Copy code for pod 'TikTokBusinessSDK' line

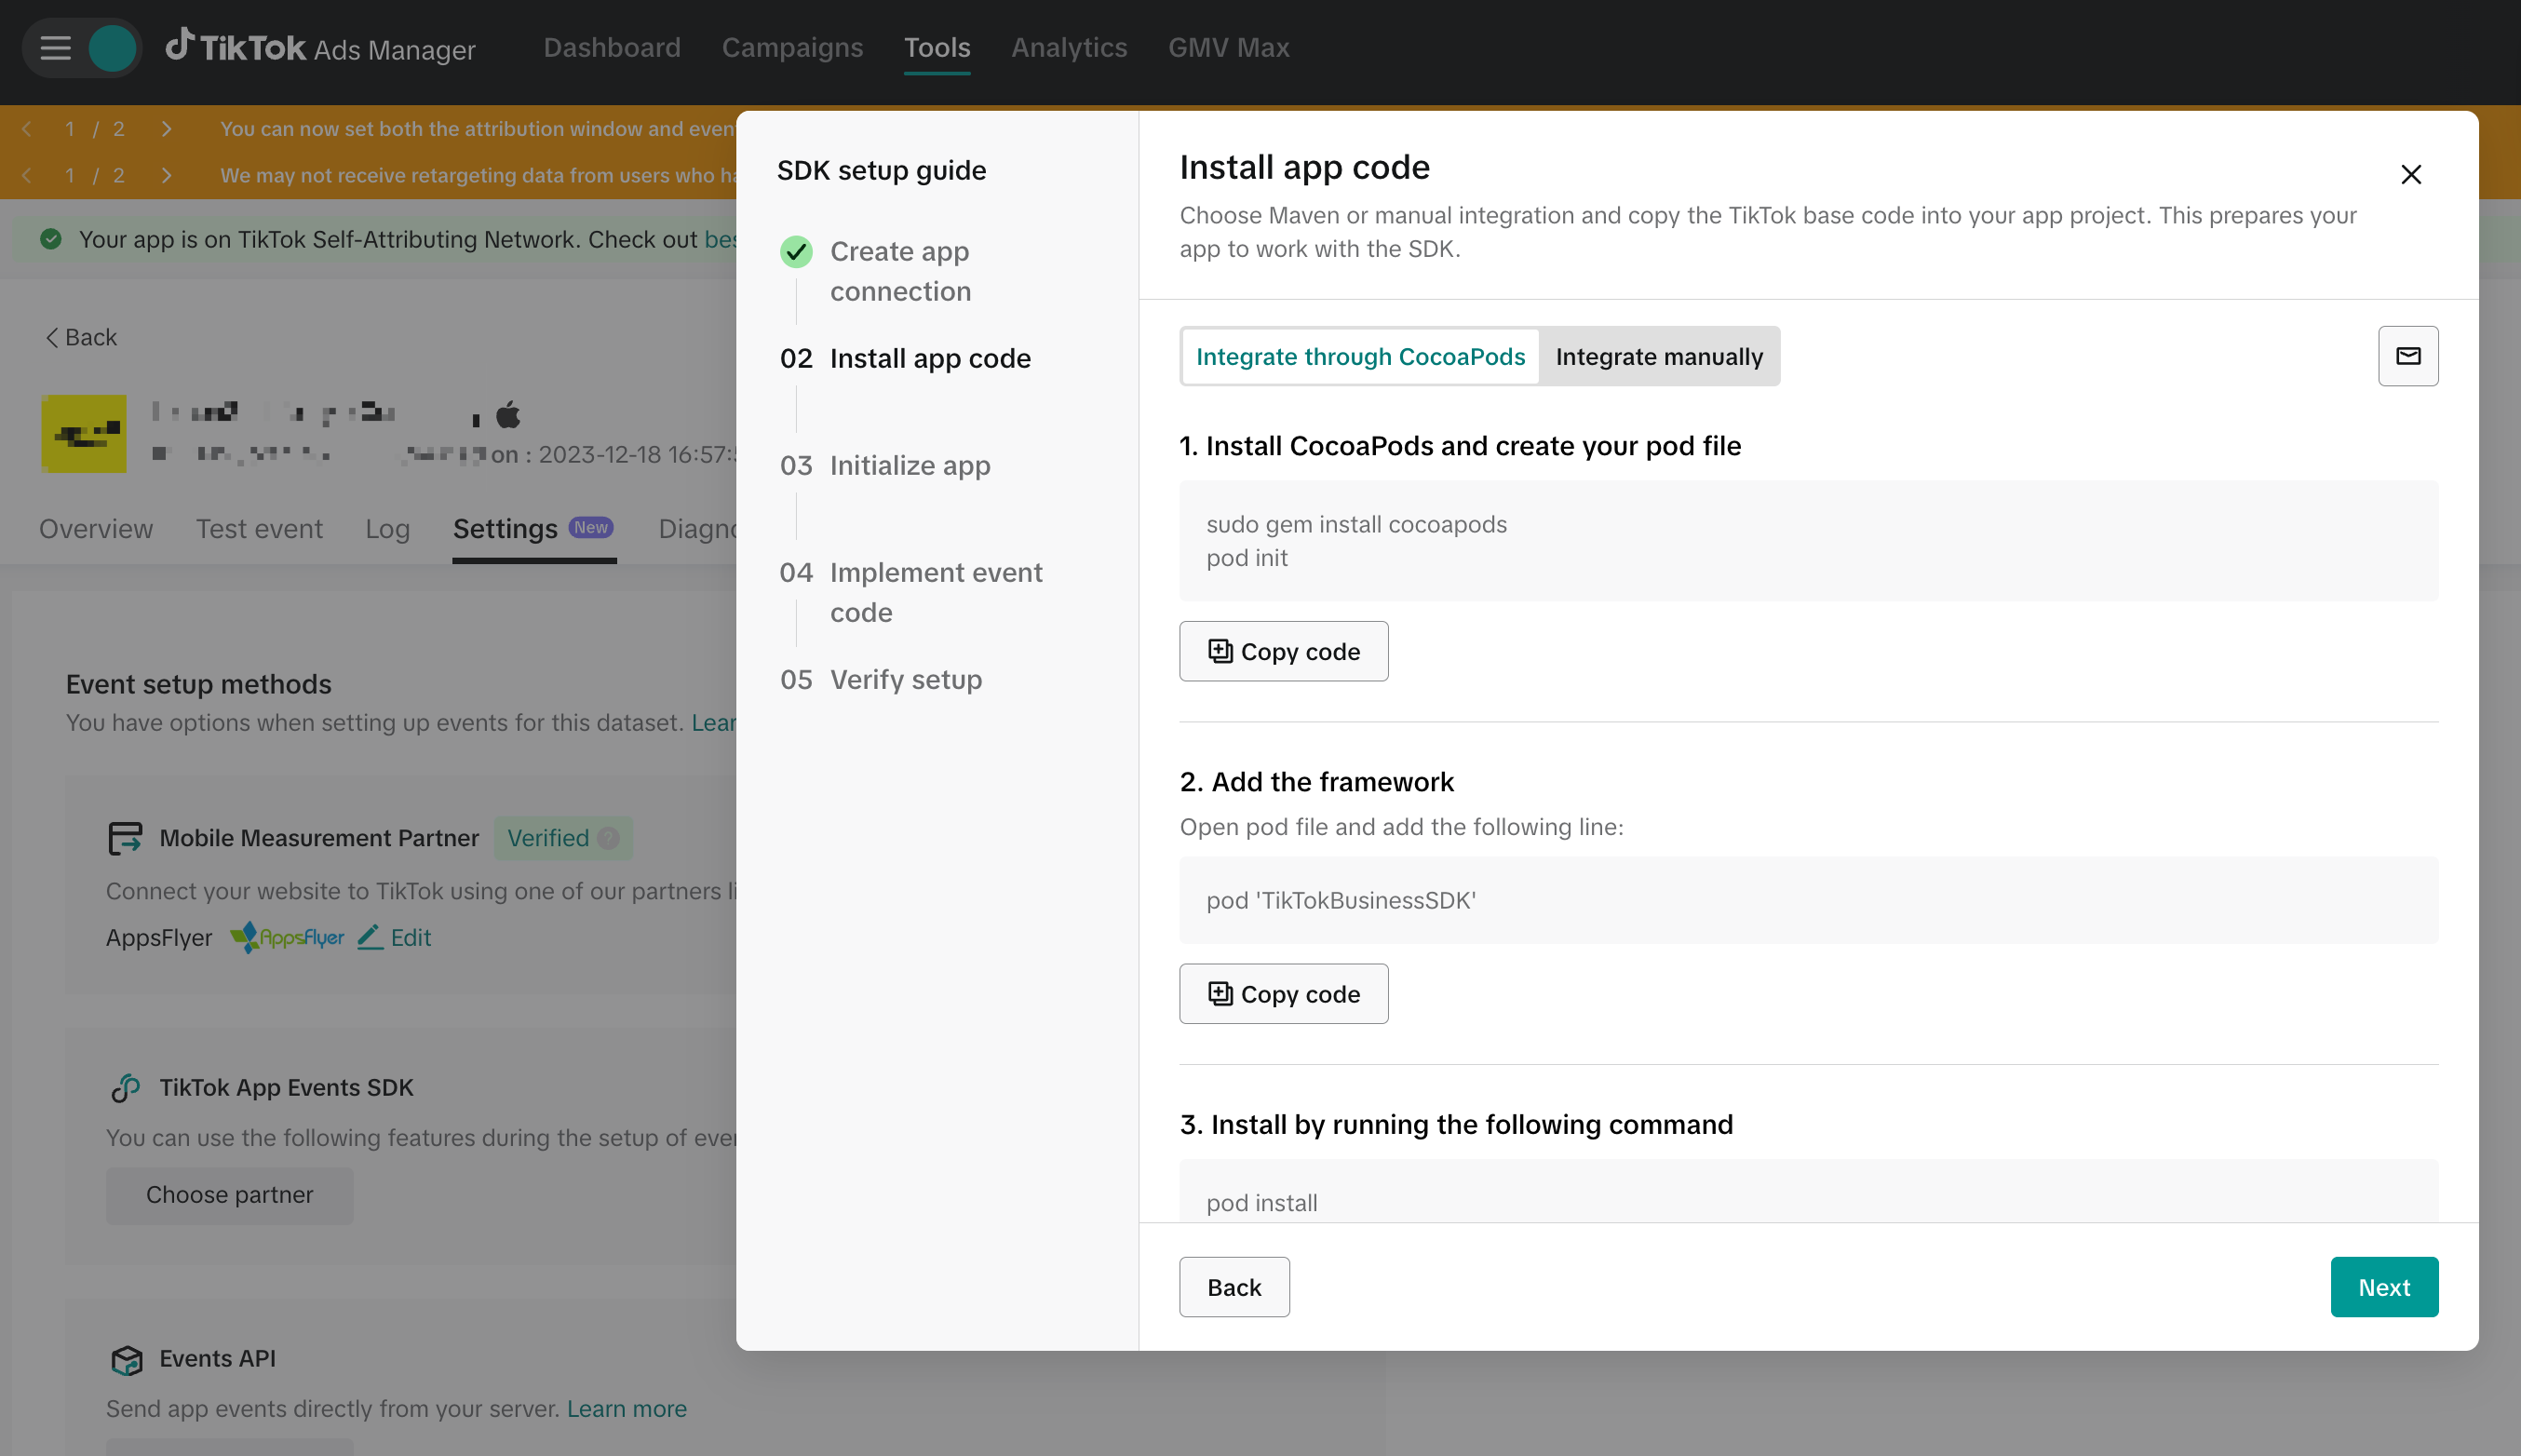pyautogui.click(x=1283, y=993)
